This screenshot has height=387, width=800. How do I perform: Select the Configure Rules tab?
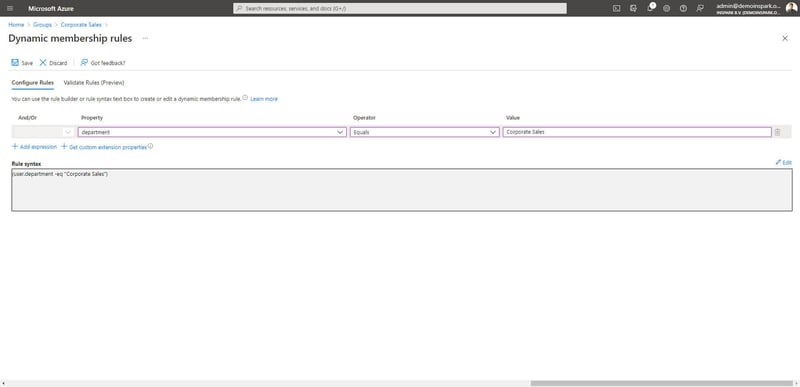[x=33, y=83]
